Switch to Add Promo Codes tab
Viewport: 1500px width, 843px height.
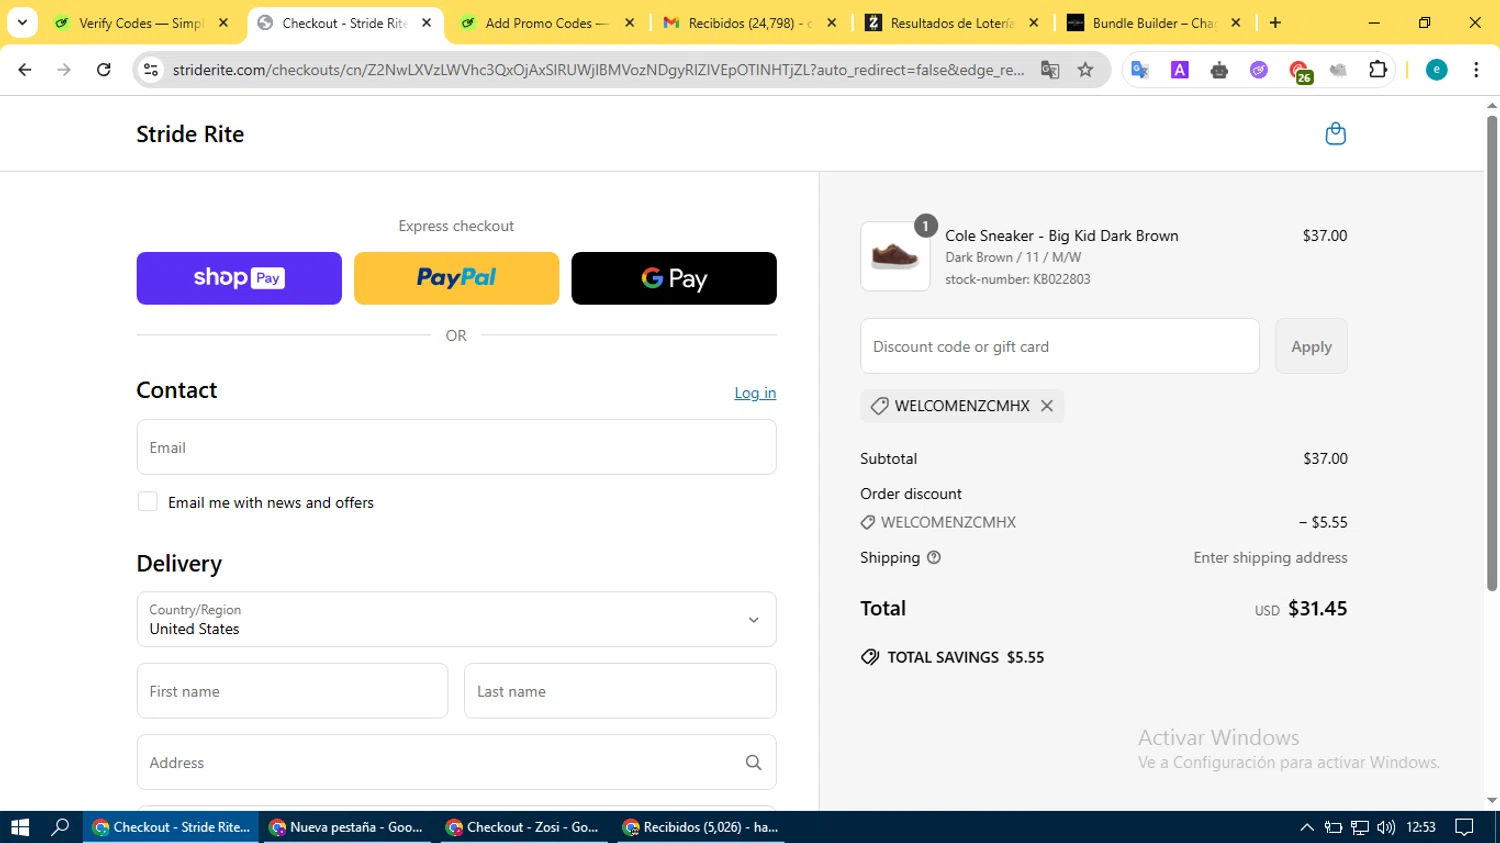(546, 22)
